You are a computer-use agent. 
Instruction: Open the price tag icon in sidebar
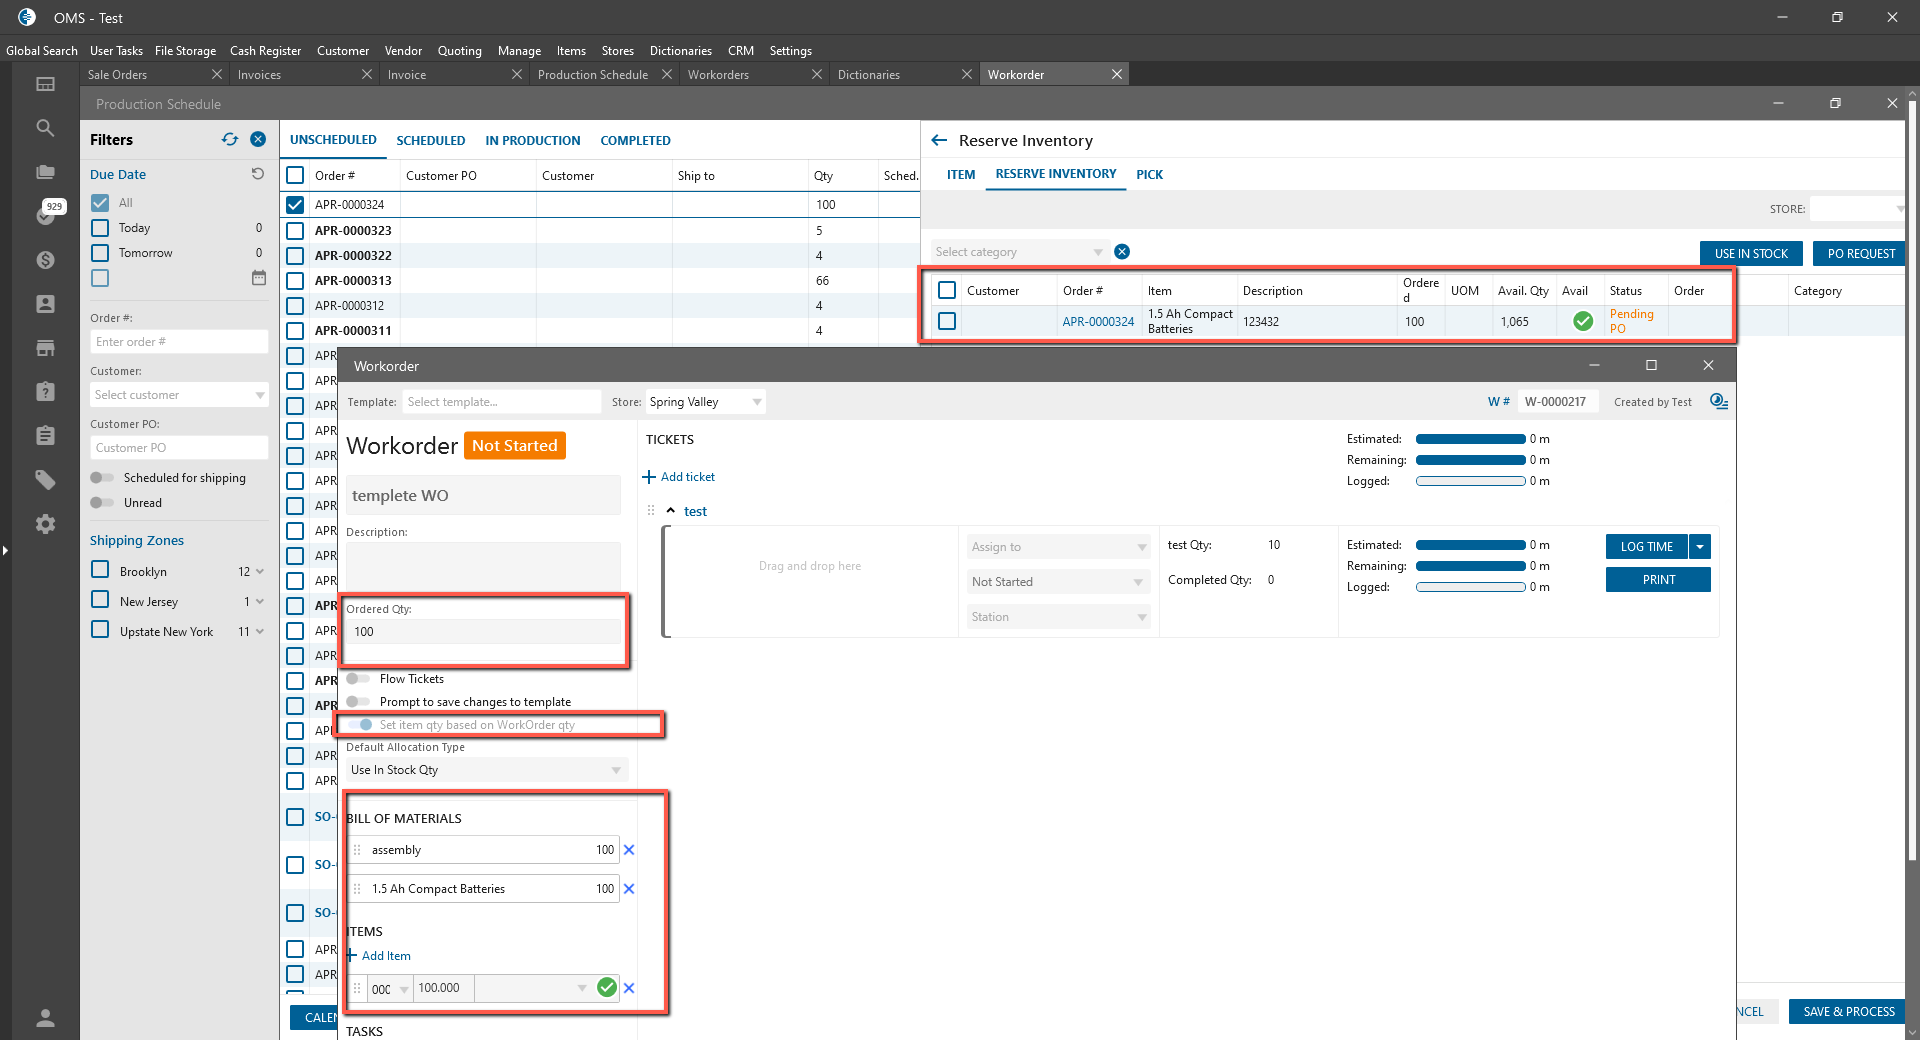click(45, 480)
